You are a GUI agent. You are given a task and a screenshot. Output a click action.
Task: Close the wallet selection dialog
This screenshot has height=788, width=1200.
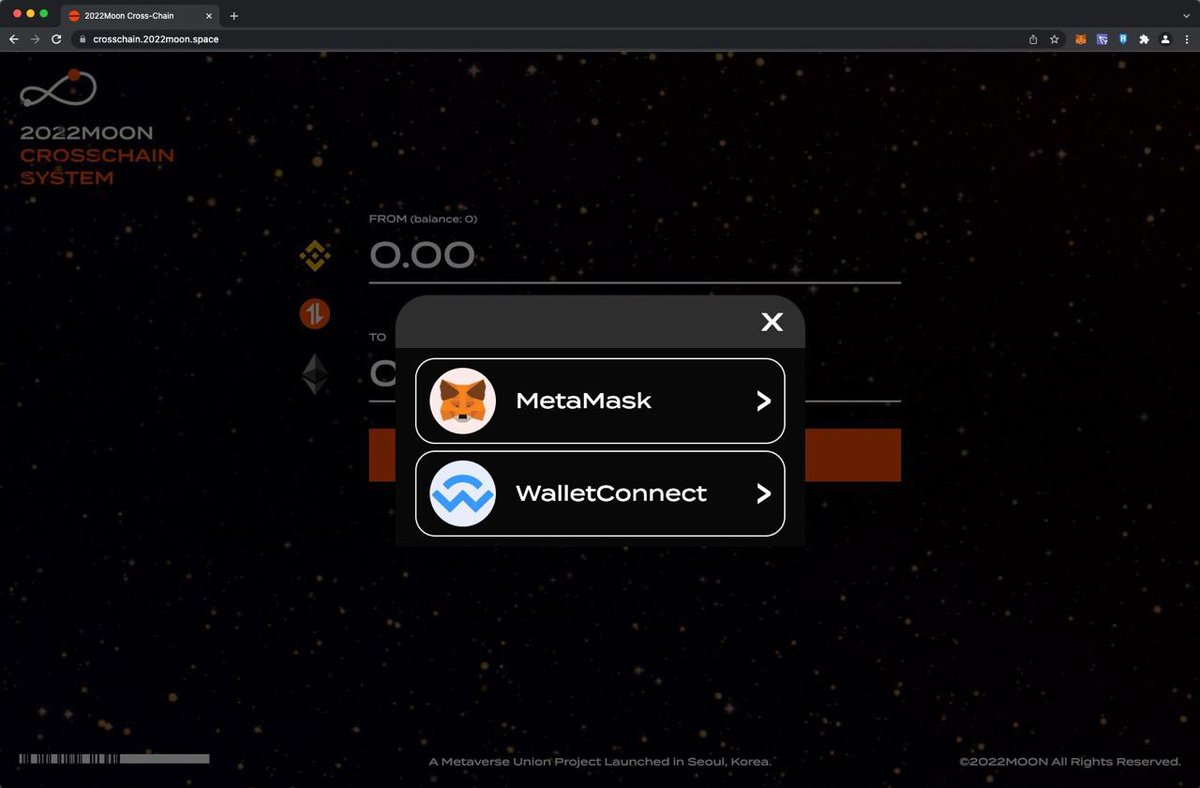[771, 322]
